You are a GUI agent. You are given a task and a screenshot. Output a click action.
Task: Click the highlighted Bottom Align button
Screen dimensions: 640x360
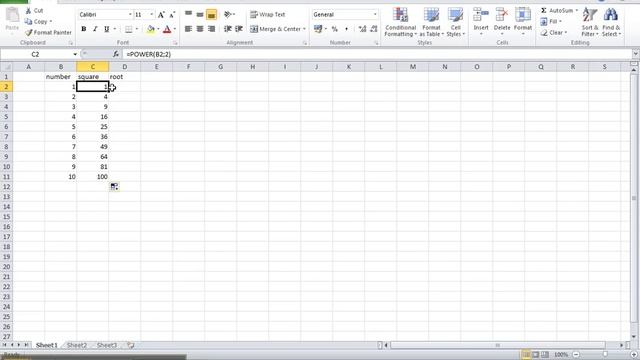click(x=211, y=15)
